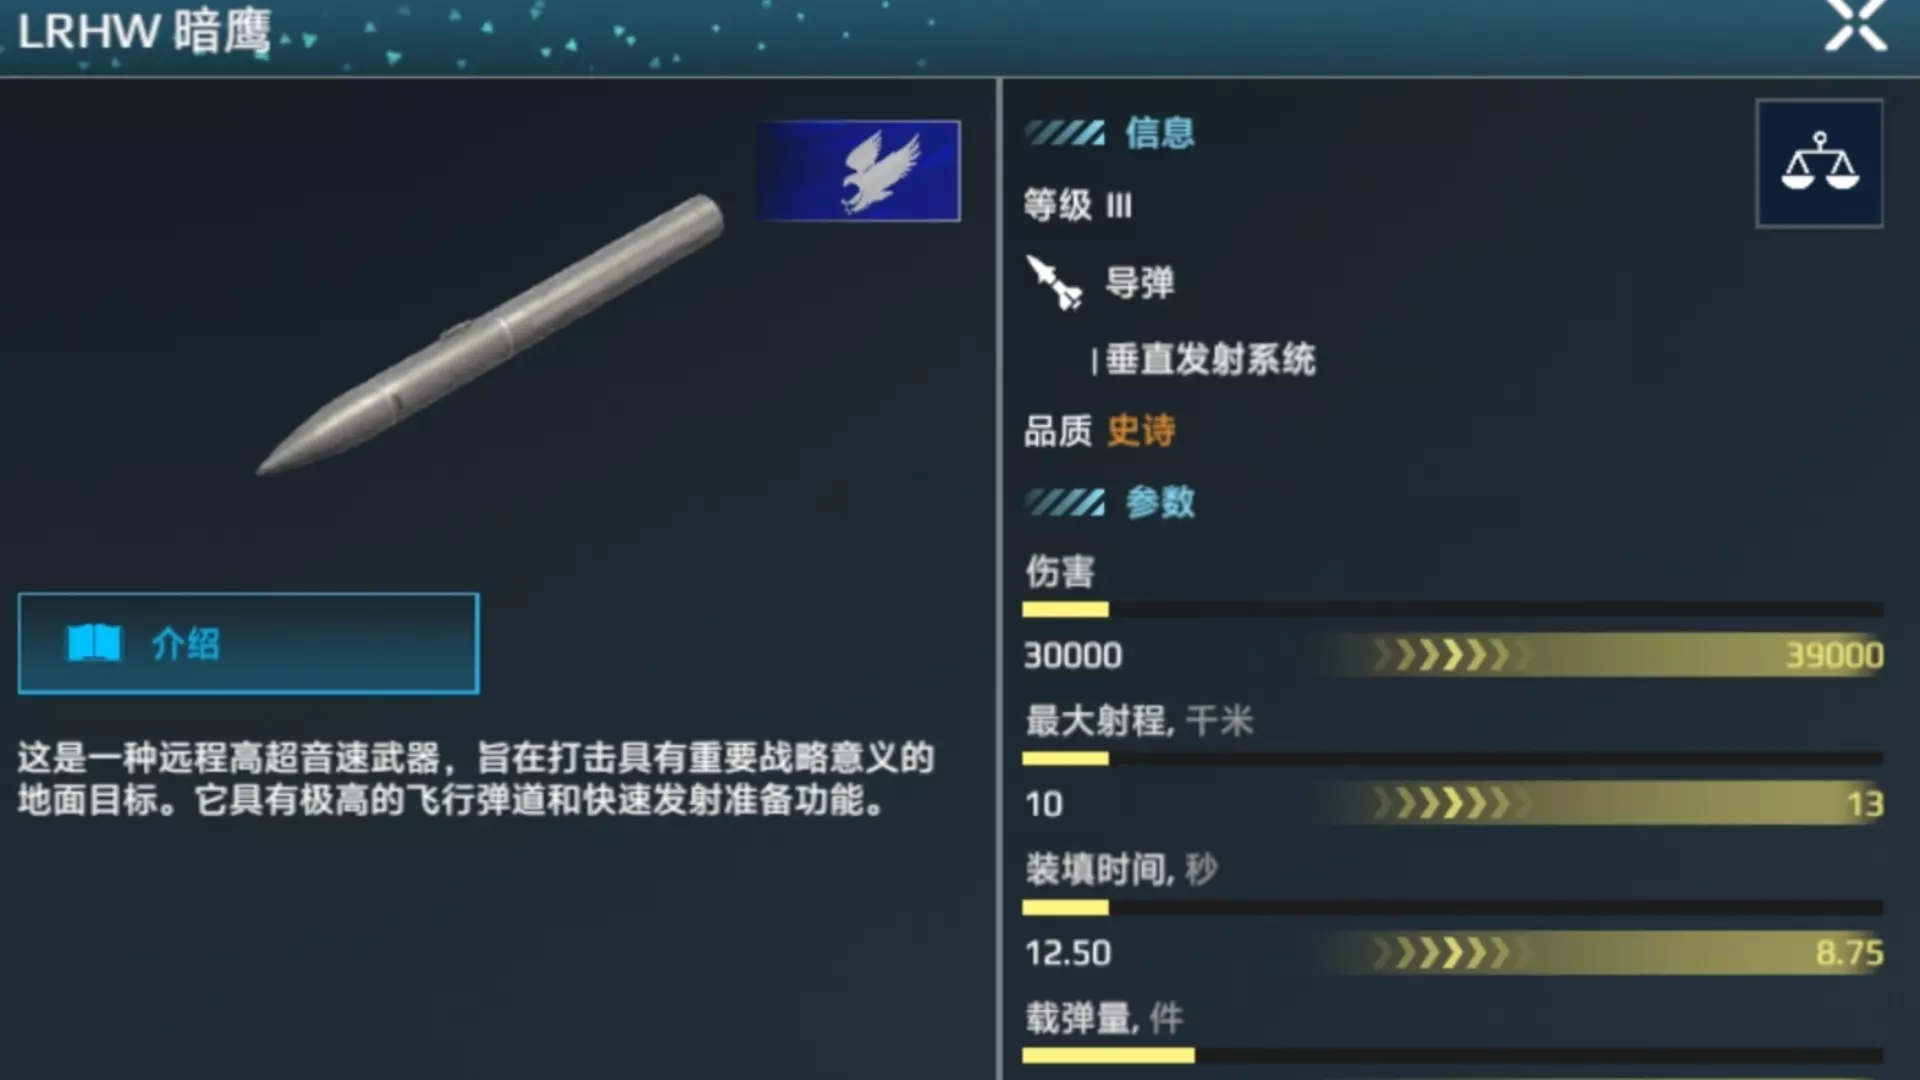The image size is (1920, 1080).
Task: Close the LRHW 暗鹰 info panel
Action: [x=1856, y=26]
